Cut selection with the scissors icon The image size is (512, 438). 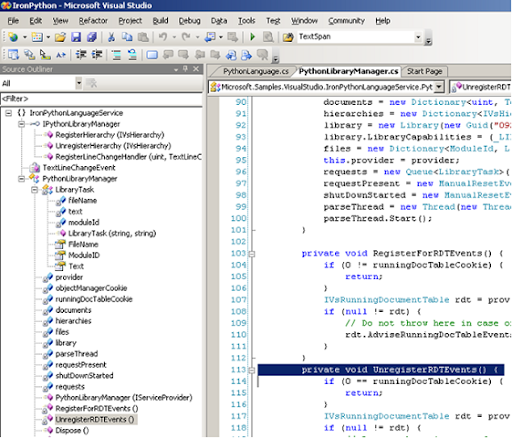click(x=111, y=37)
